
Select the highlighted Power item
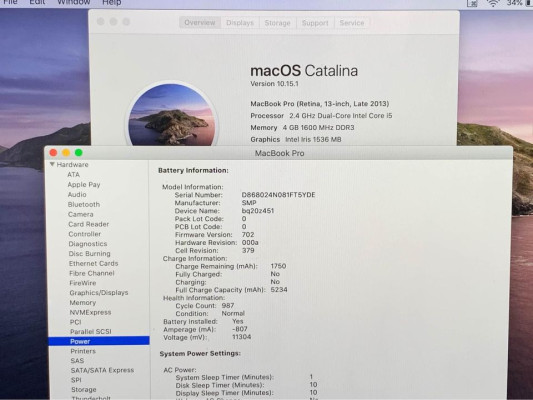99,341
